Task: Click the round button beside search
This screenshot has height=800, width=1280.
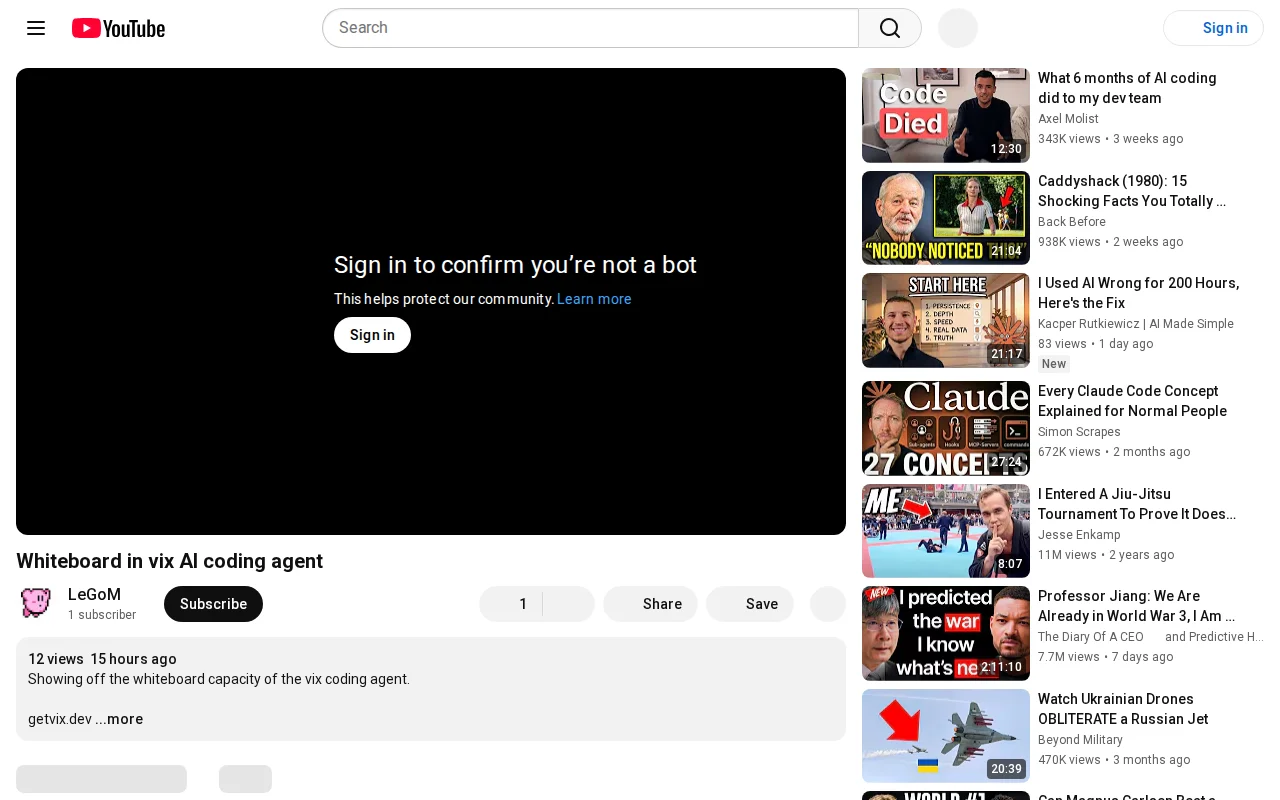Action: point(958,28)
